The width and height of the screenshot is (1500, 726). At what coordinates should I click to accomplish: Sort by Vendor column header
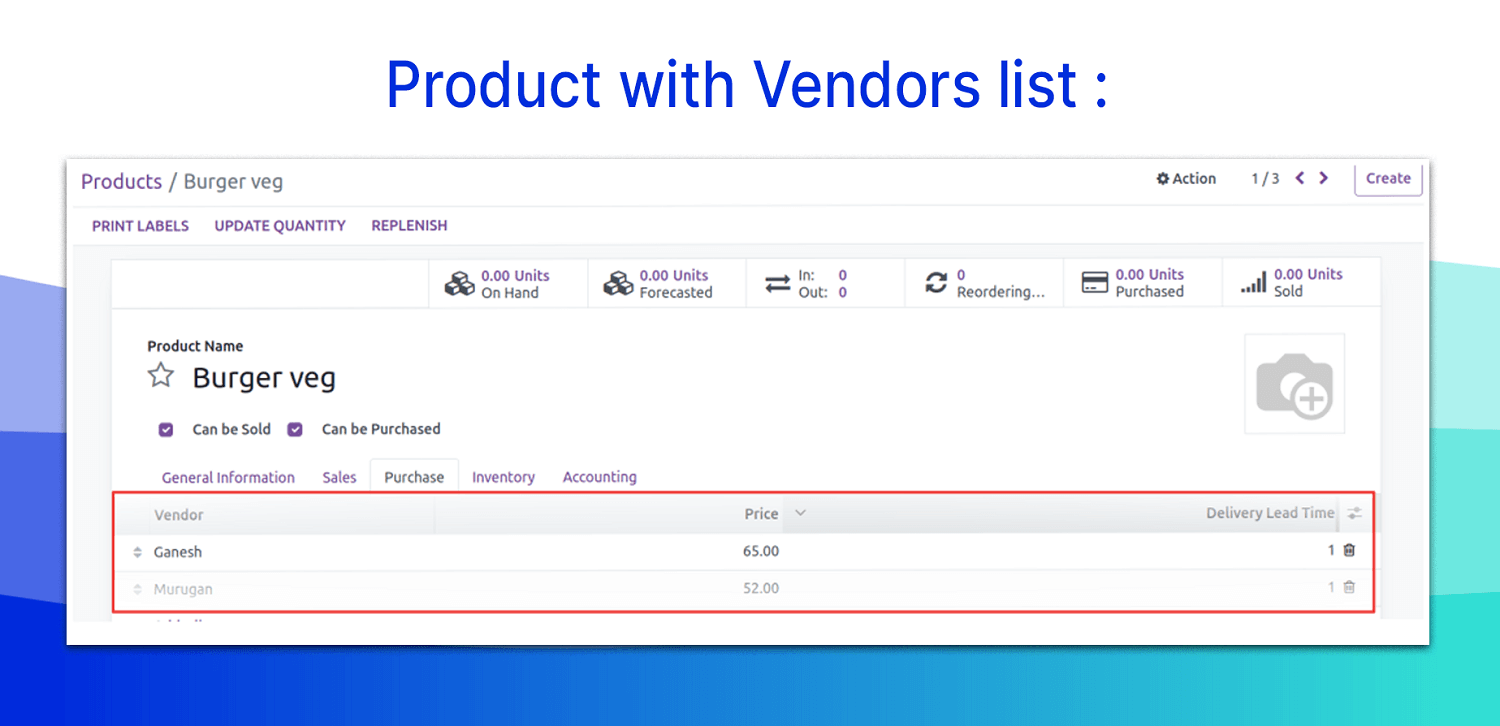[179, 515]
